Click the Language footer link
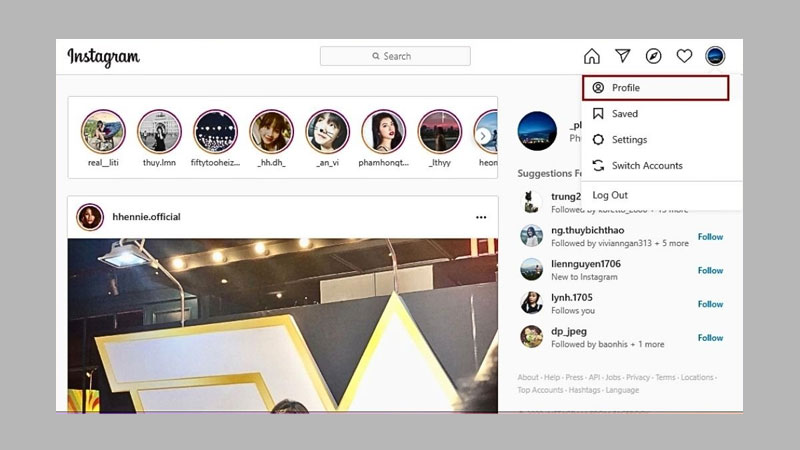The image size is (800, 450). coord(622,390)
